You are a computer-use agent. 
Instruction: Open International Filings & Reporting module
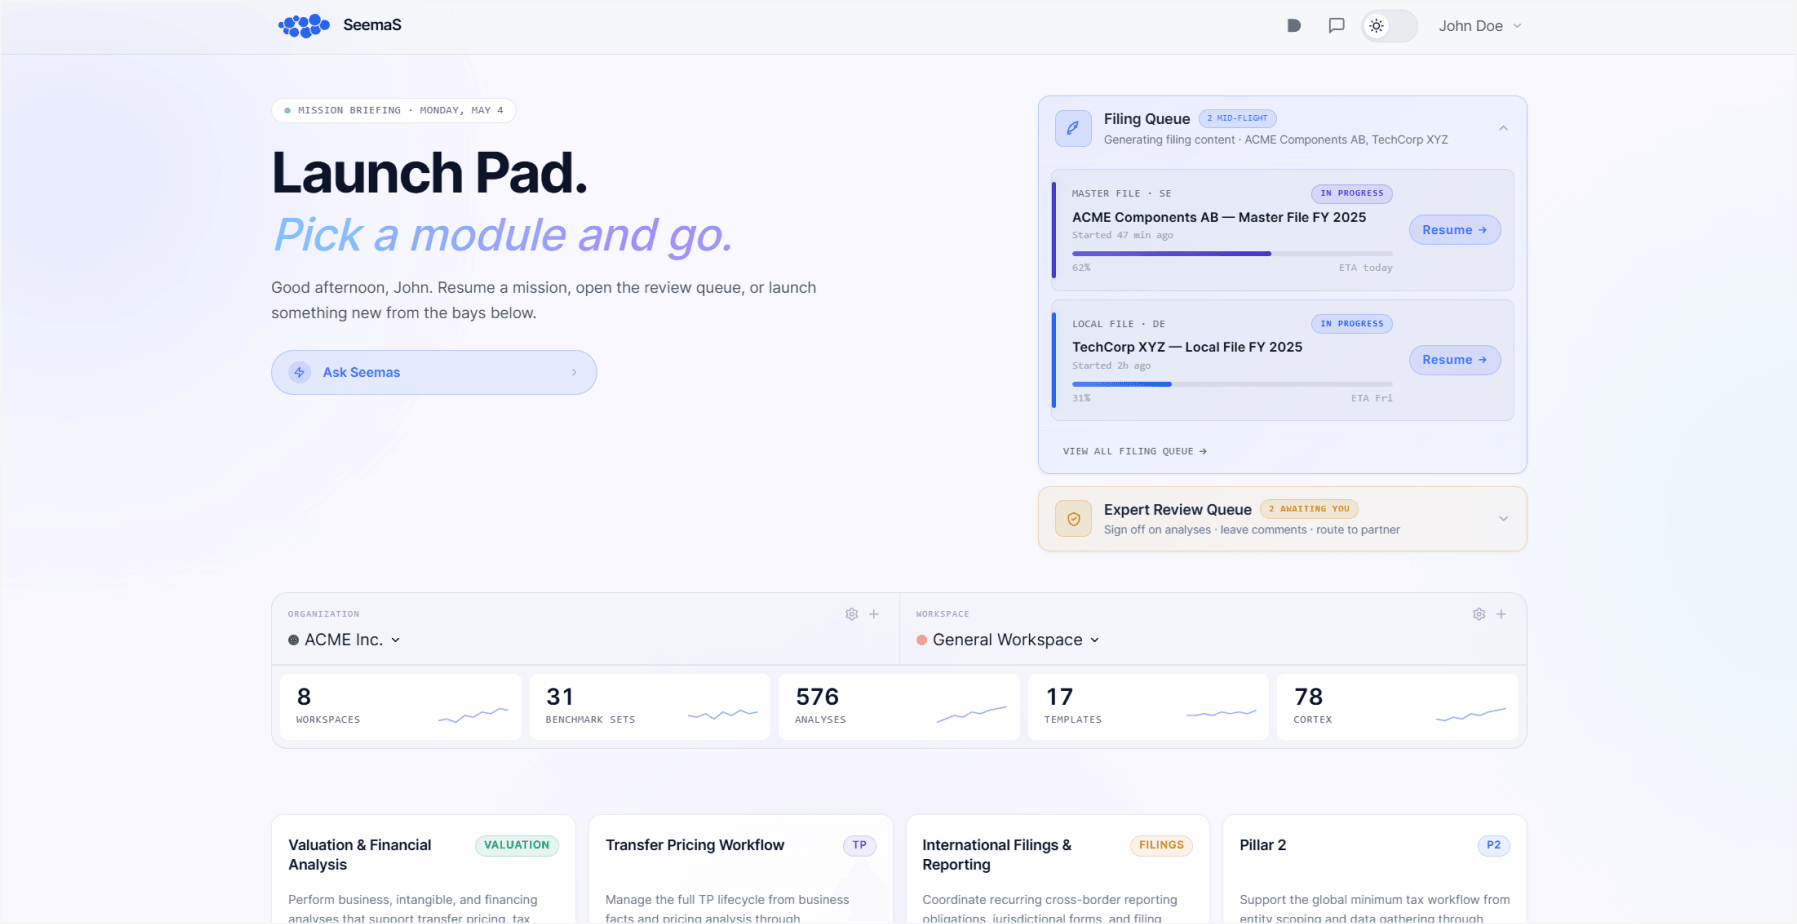(1057, 870)
